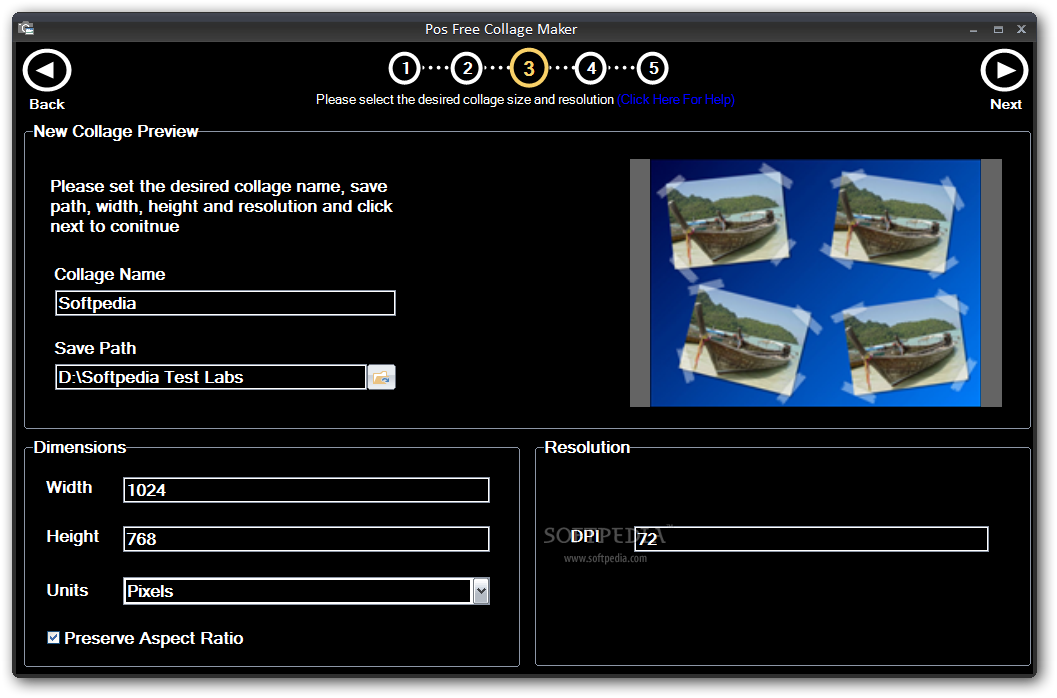Jump to wizard step 1 circle
Viewport: 1057px width, 698px height.
coord(404,68)
